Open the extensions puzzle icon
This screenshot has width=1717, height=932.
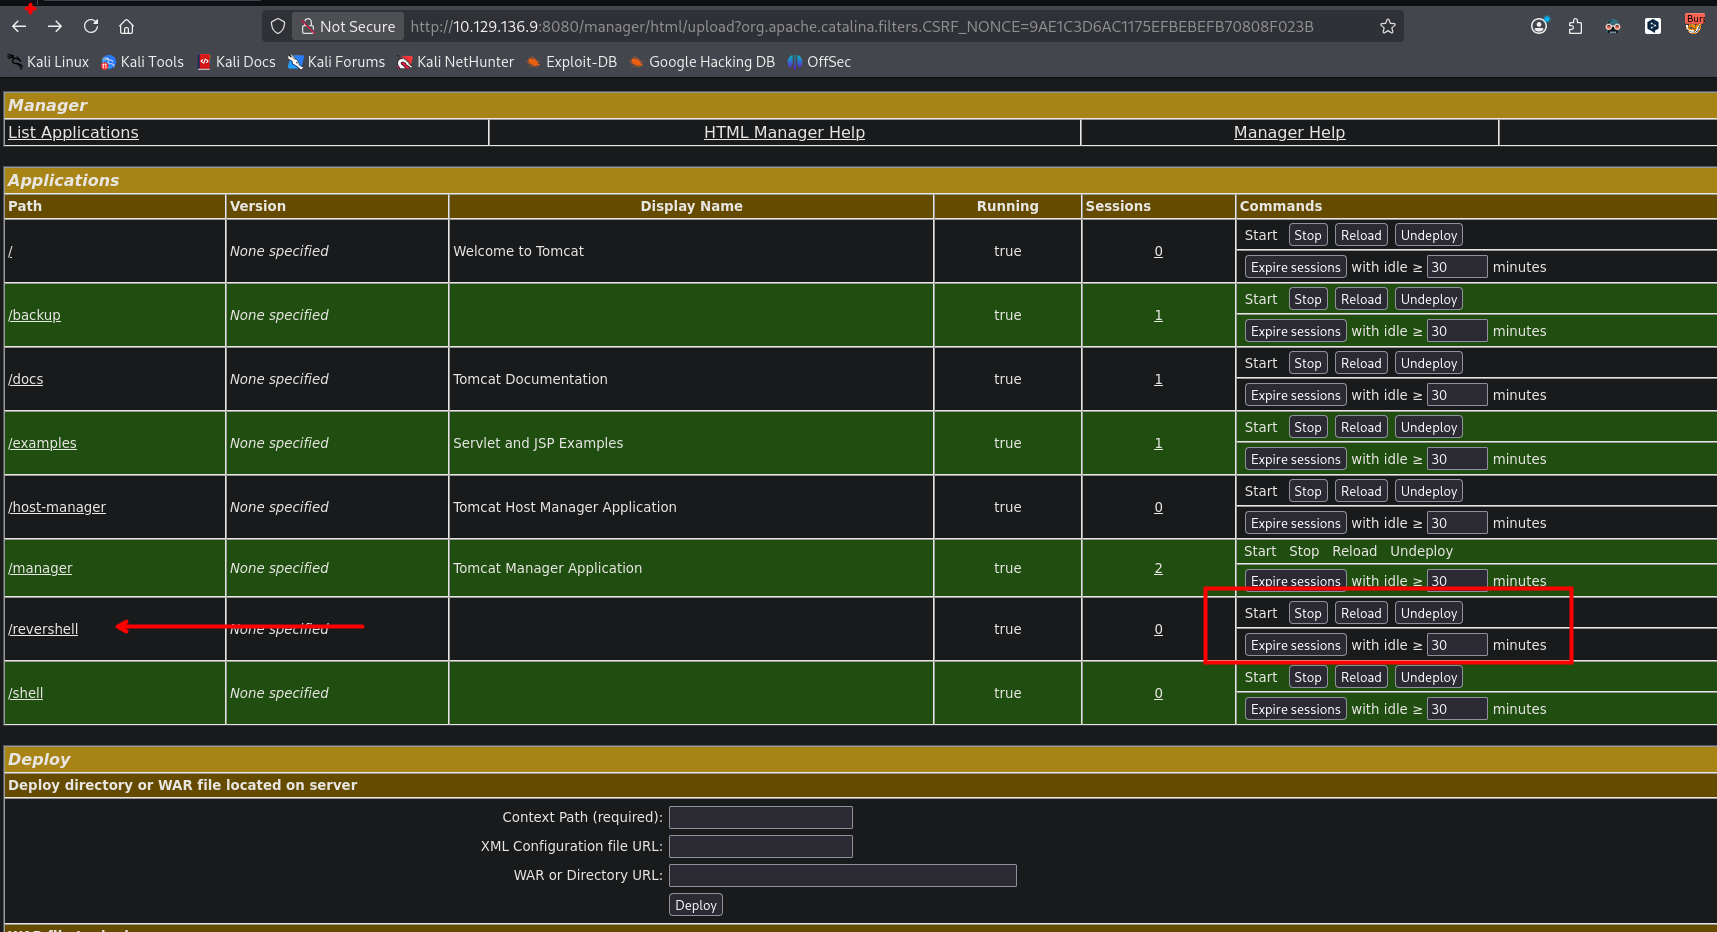point(1575,26)
